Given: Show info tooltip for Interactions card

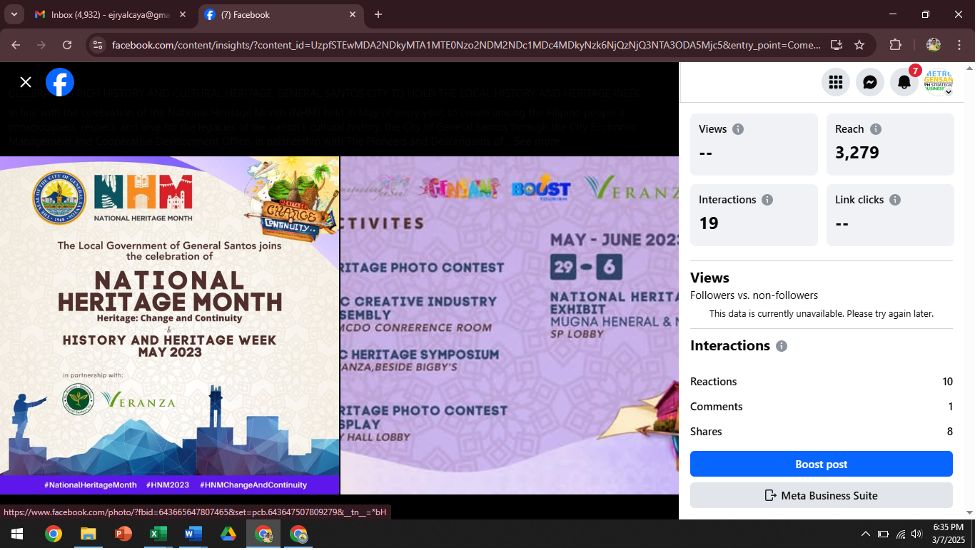Looking at the screenshot, I should click(767, 200).
